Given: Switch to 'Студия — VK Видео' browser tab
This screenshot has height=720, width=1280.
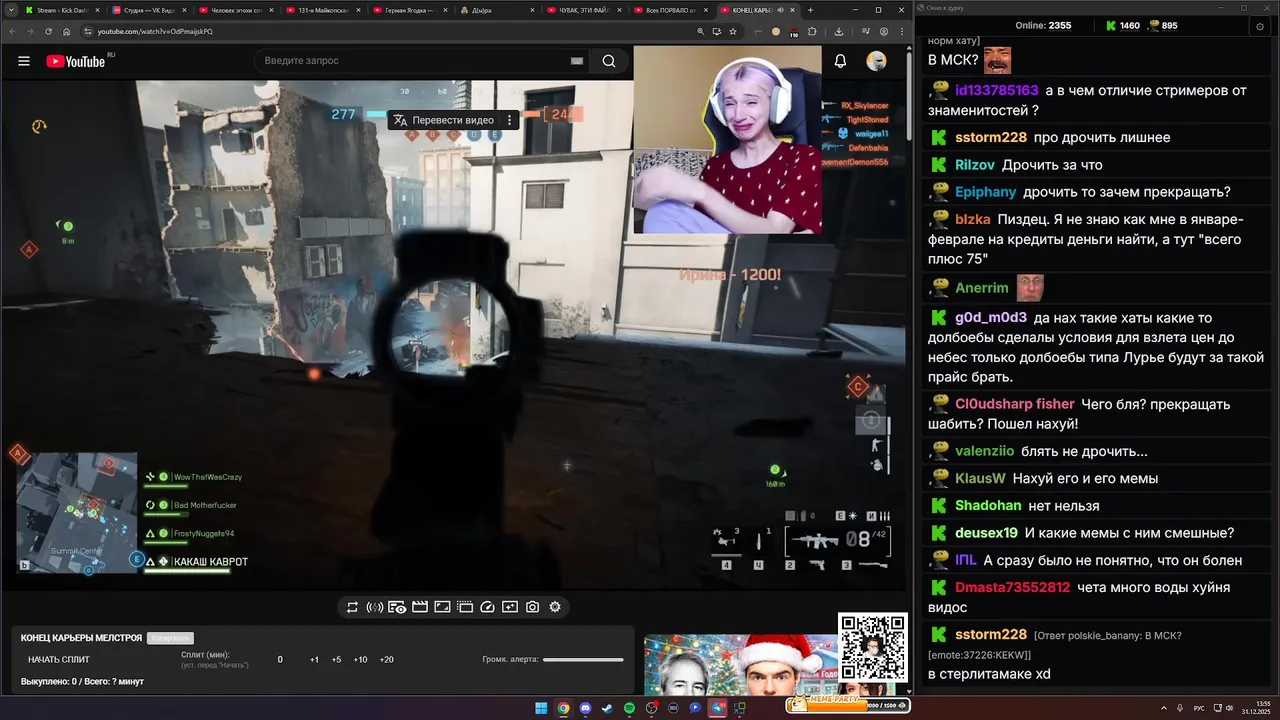Looking at the screenshot, I should pos(148,10).
